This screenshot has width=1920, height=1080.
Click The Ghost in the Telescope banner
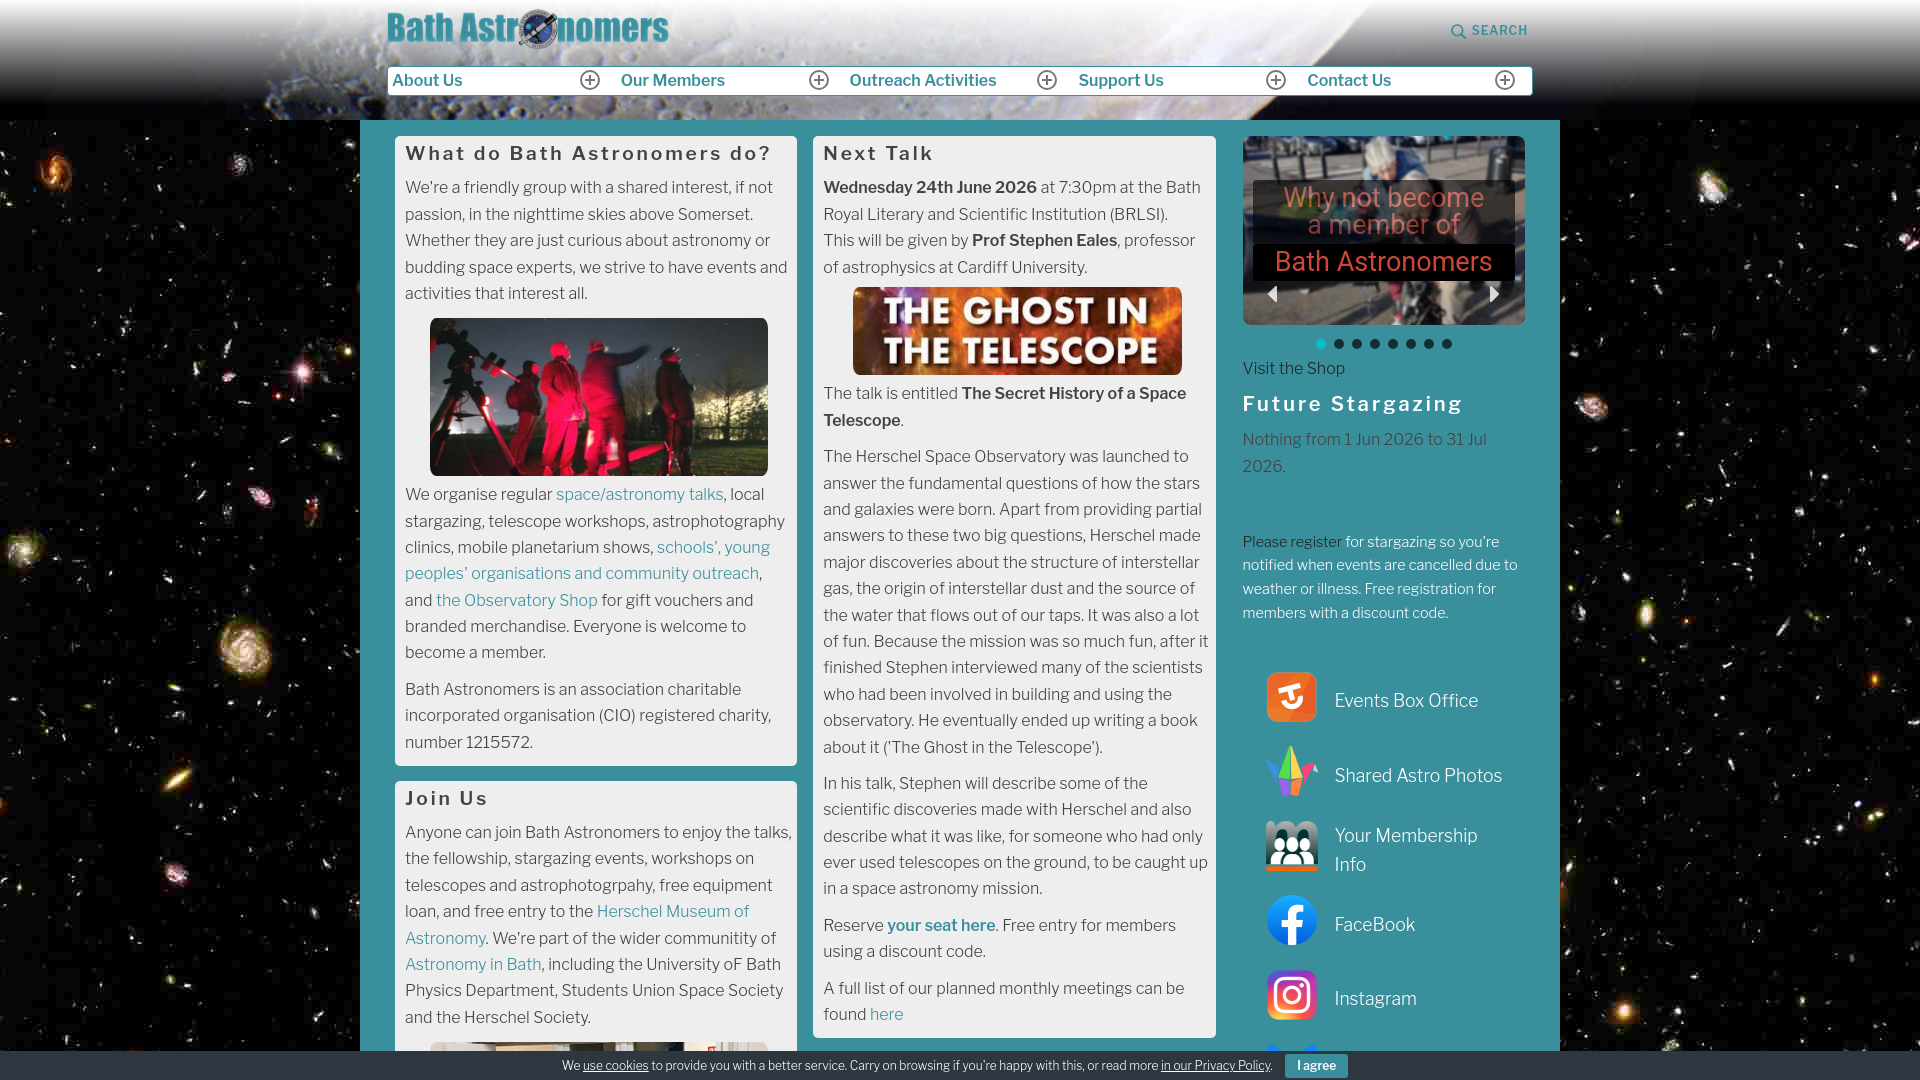[x=1017, y=331]
